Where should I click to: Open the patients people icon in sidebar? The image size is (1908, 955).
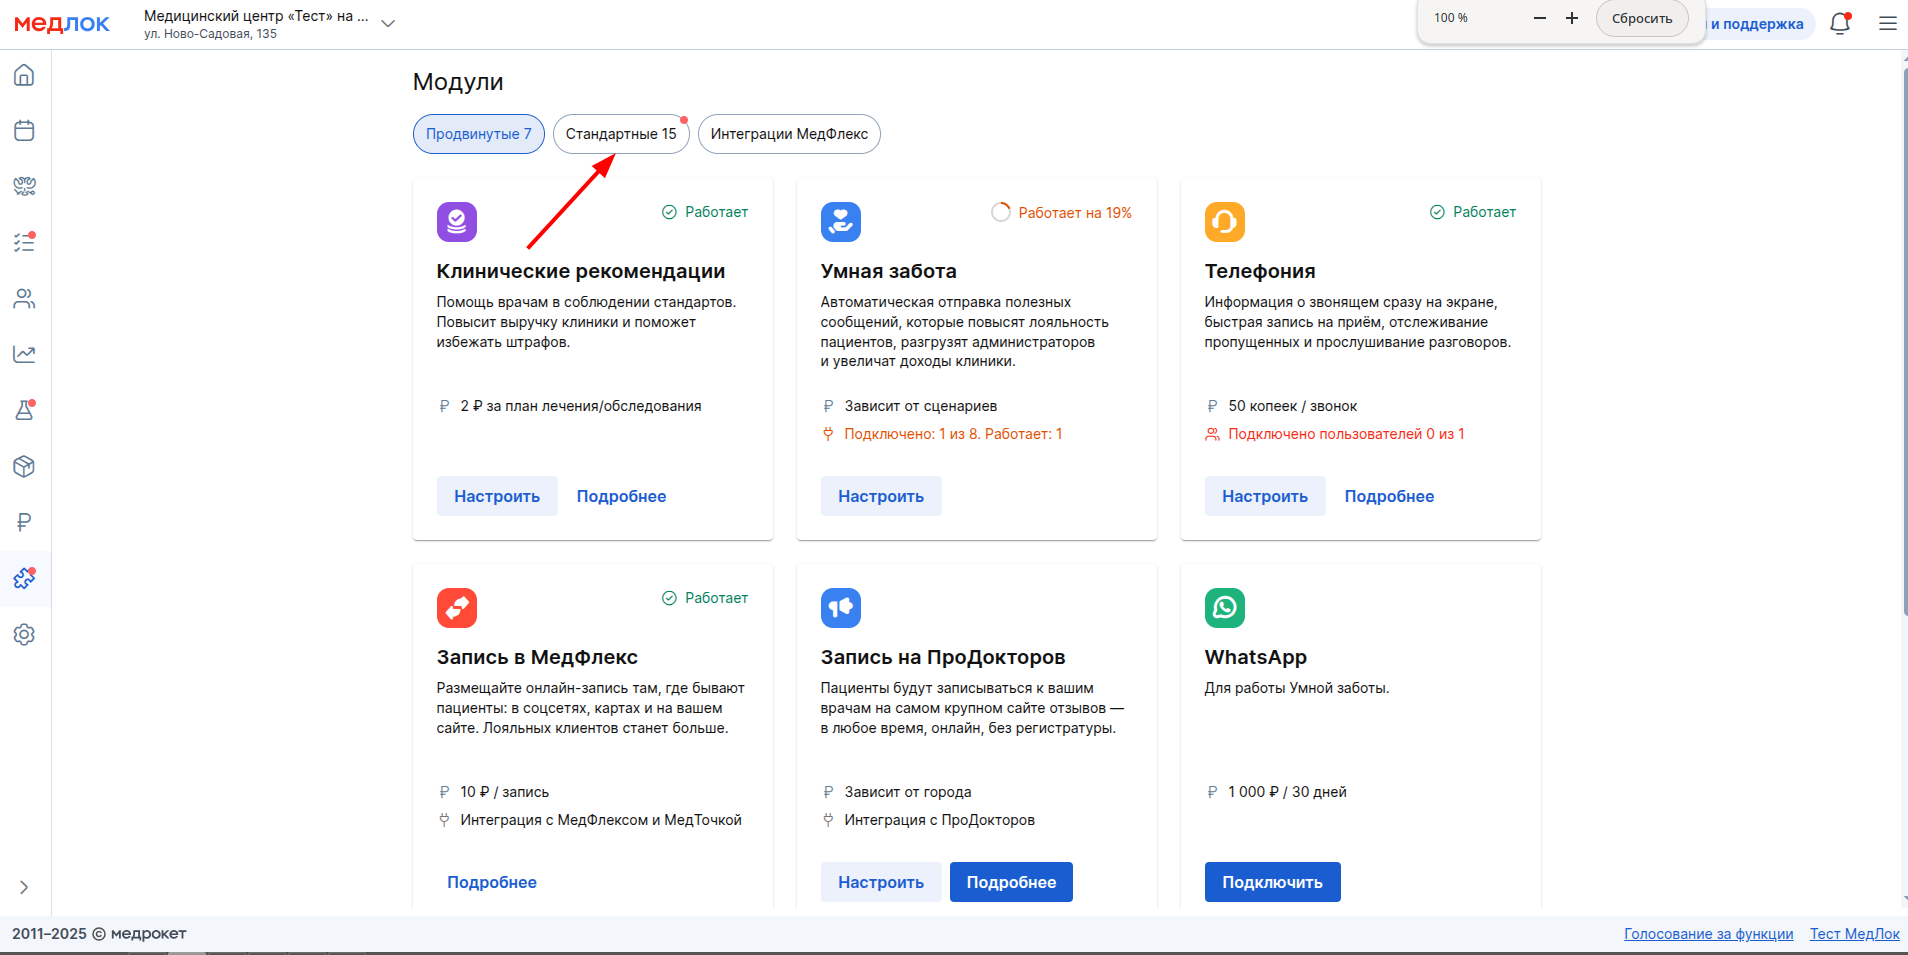24,298
